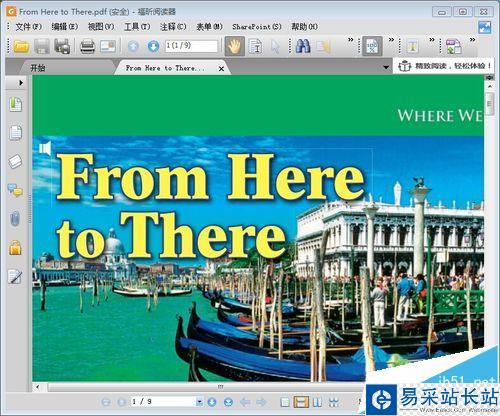Open a file with the folder icon
The width and height of the screenshot is (500, 416).
coord(21,46)
